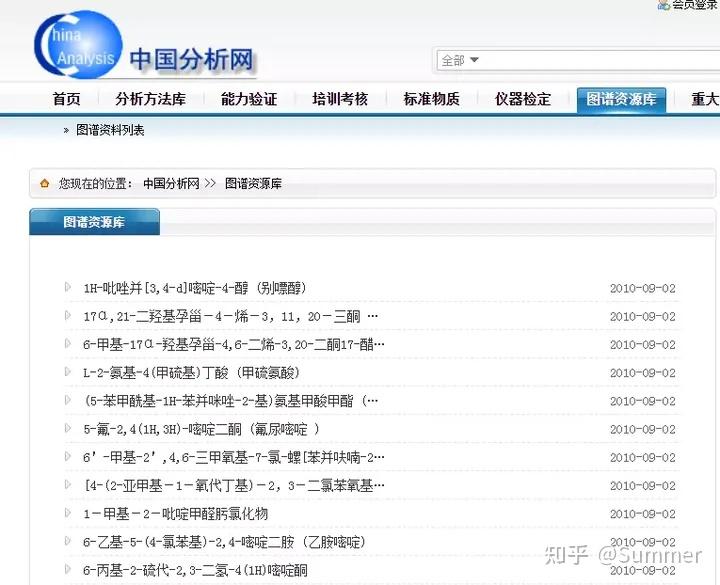Click 会员登录 link at top right
This screenshot has width=720, height=585.
(x=695, y=5)
